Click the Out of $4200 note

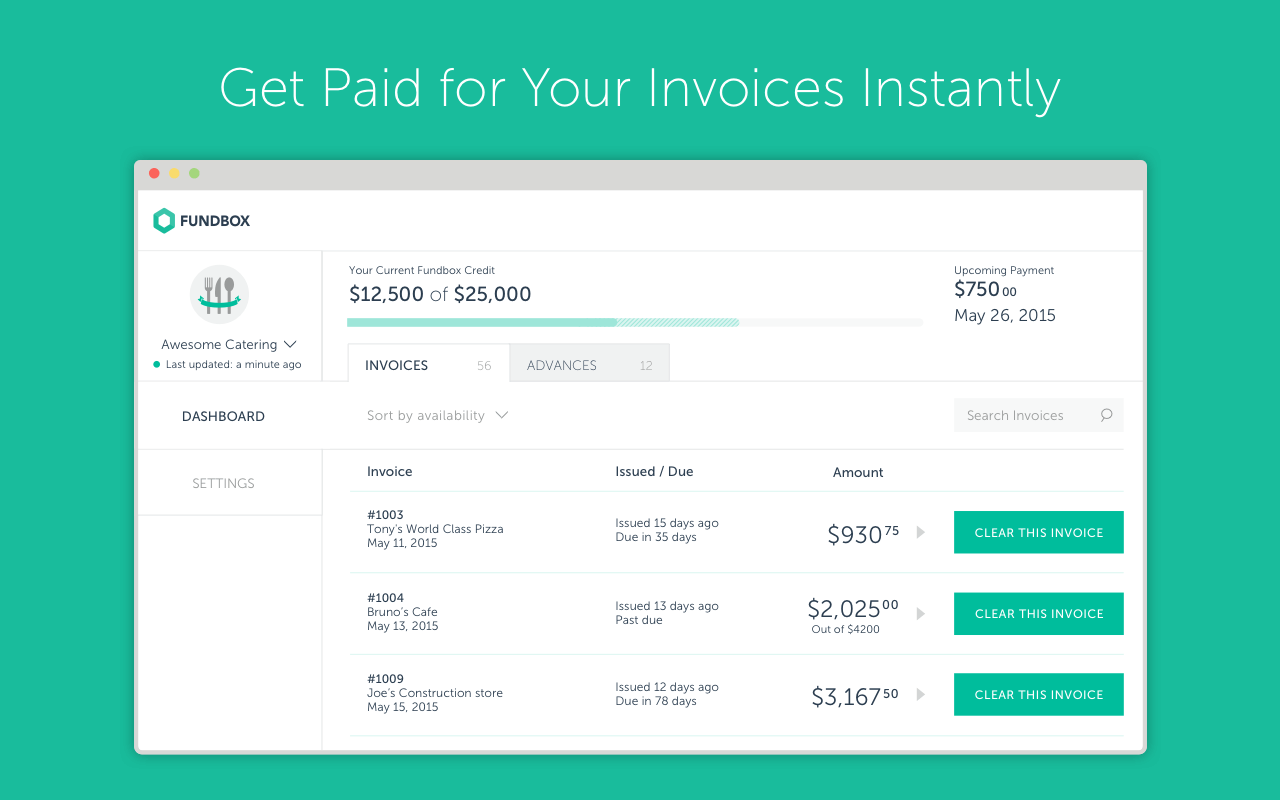pyautogui.click(x=845, y=629)
